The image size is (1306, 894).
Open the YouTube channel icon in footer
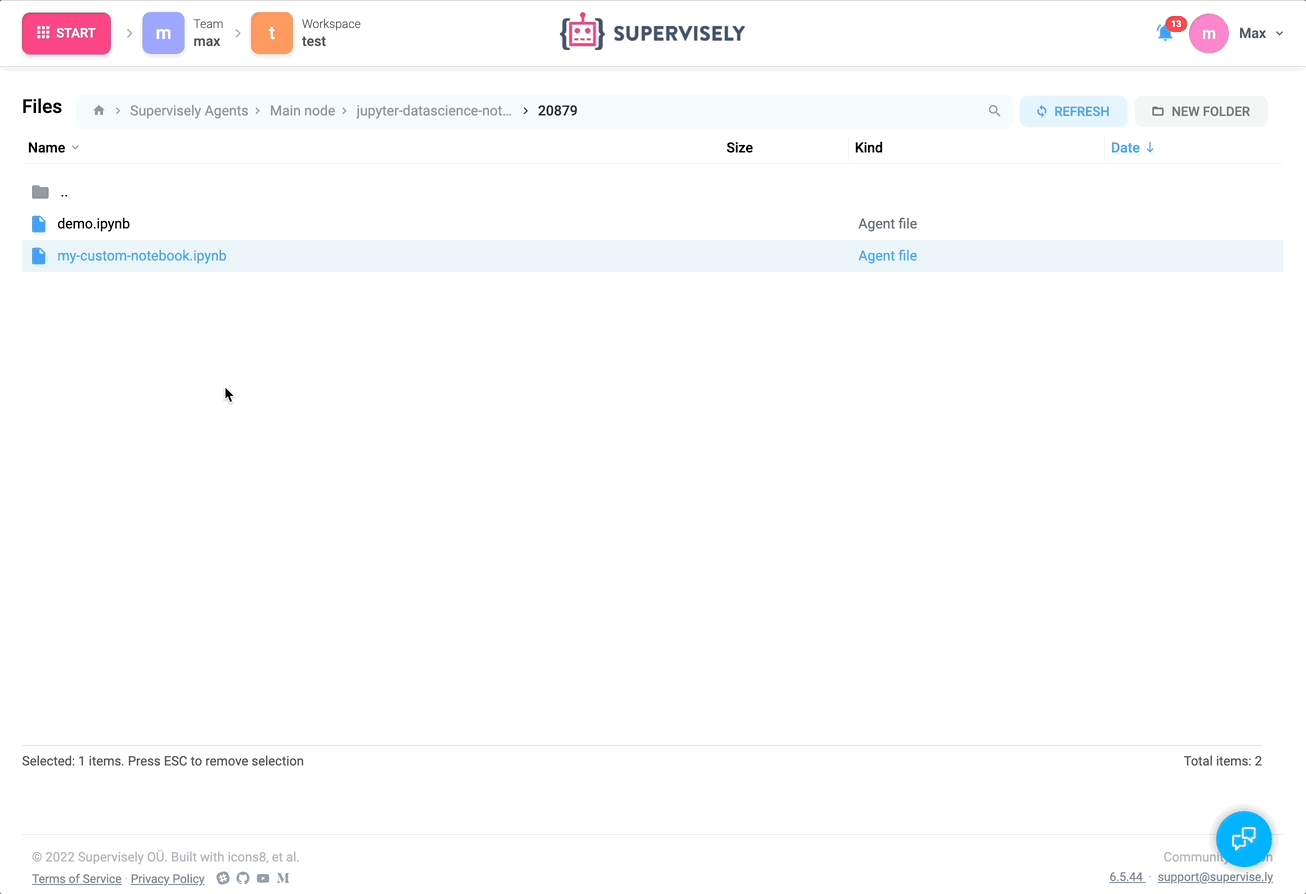tap(262, 878)
